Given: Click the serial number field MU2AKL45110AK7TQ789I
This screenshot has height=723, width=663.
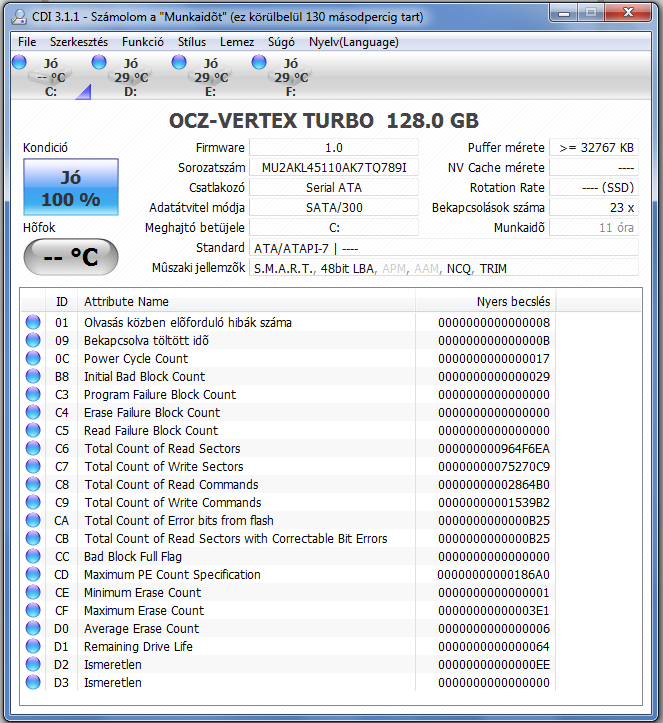Looking at the screenshot, I should pyautogui.click(x=334, y=167).
